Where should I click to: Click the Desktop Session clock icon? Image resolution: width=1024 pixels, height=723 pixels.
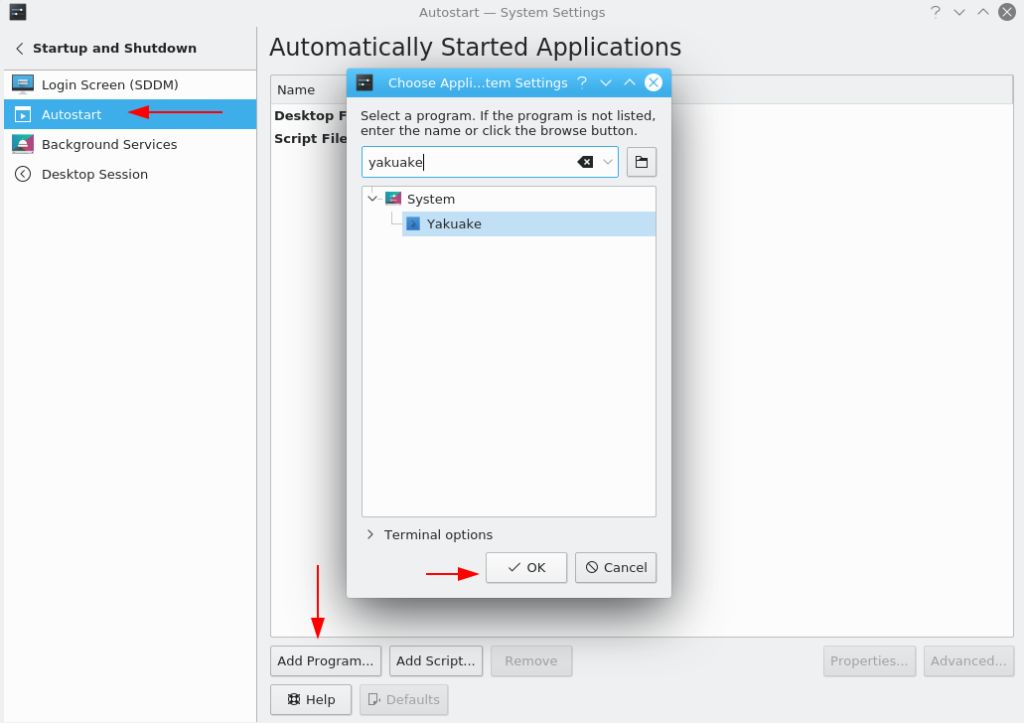coord(23,174)
